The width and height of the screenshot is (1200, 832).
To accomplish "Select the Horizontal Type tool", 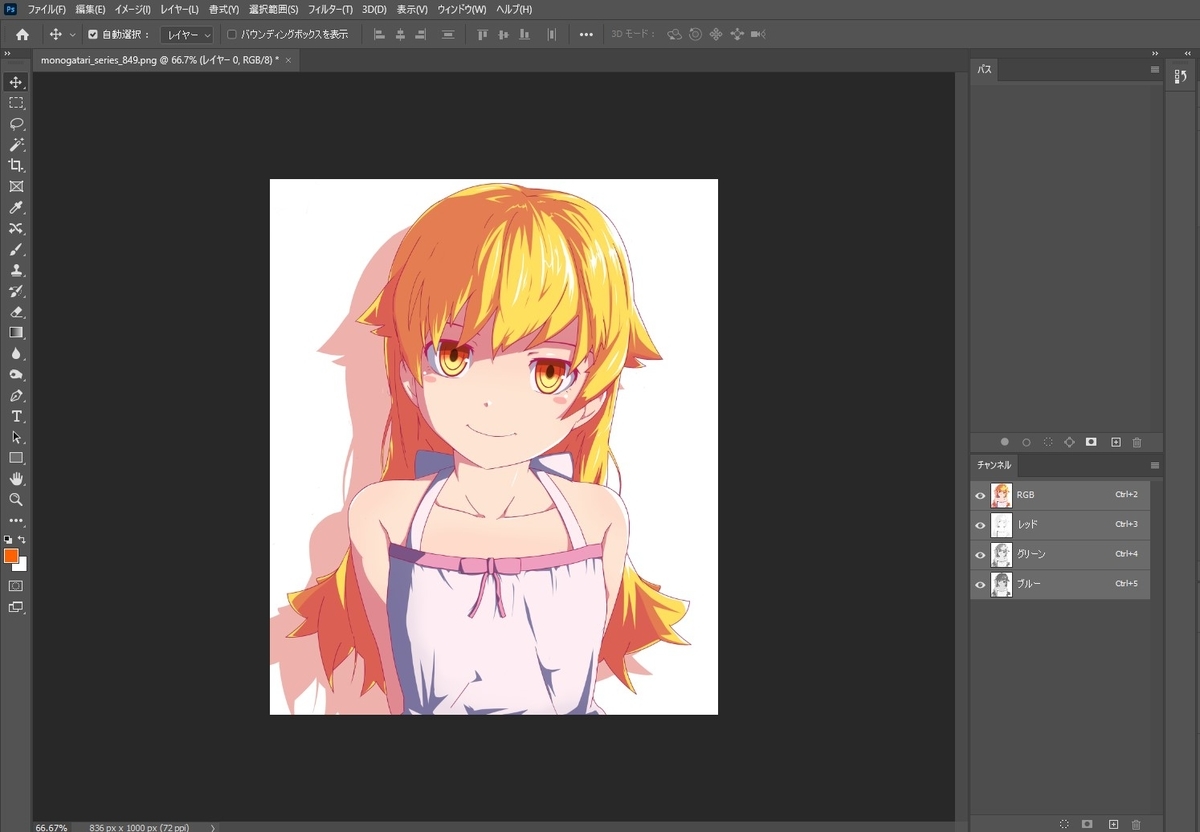I will point(16,416).
